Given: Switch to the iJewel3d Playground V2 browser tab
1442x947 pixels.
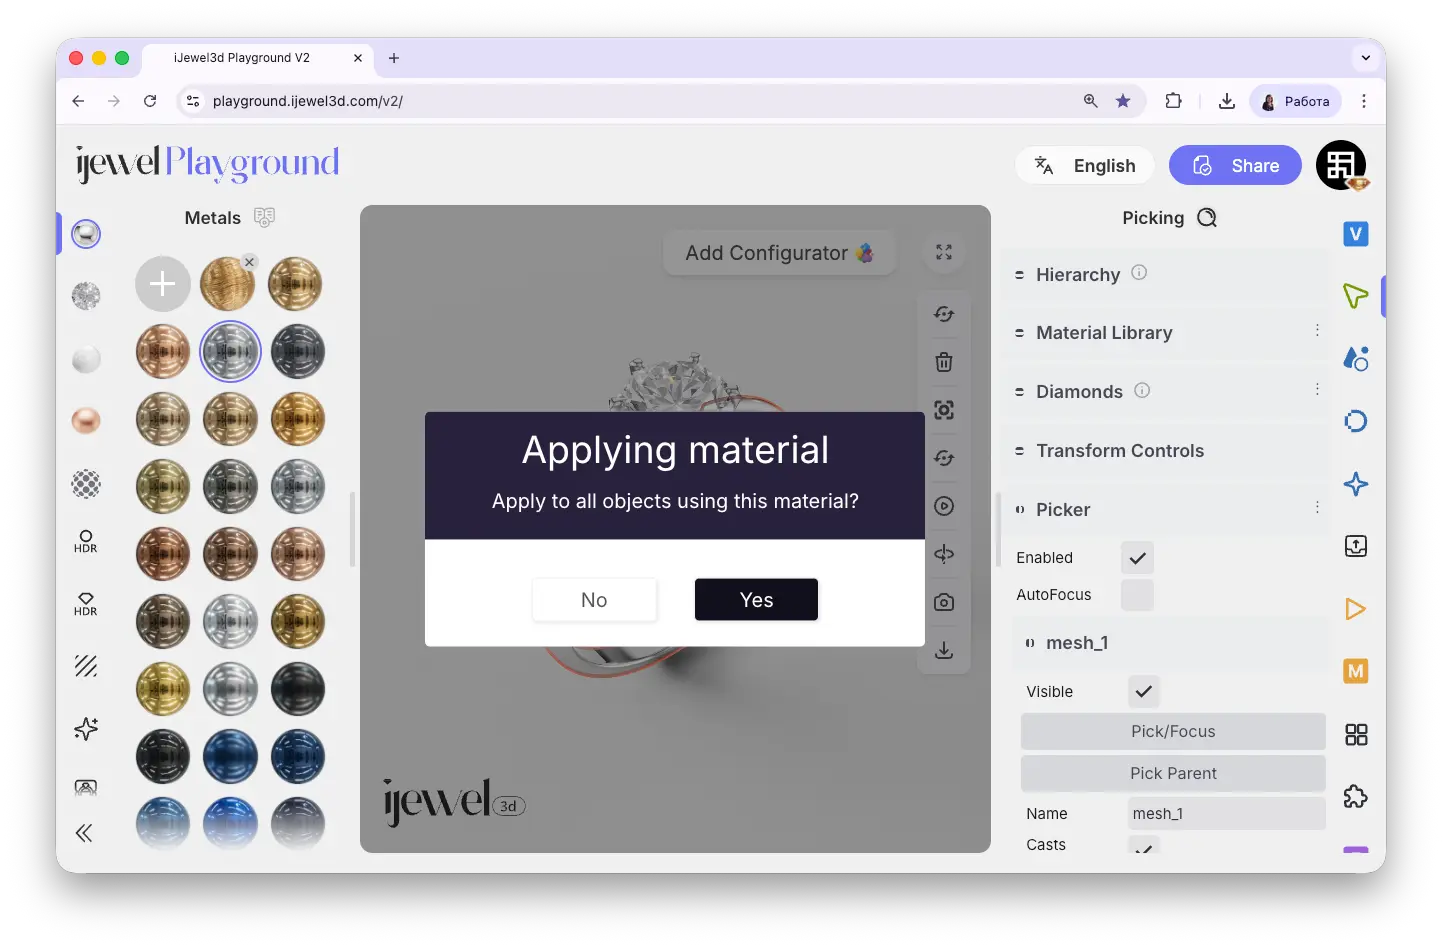Looking at the screenshot, I should pos(258,58).
